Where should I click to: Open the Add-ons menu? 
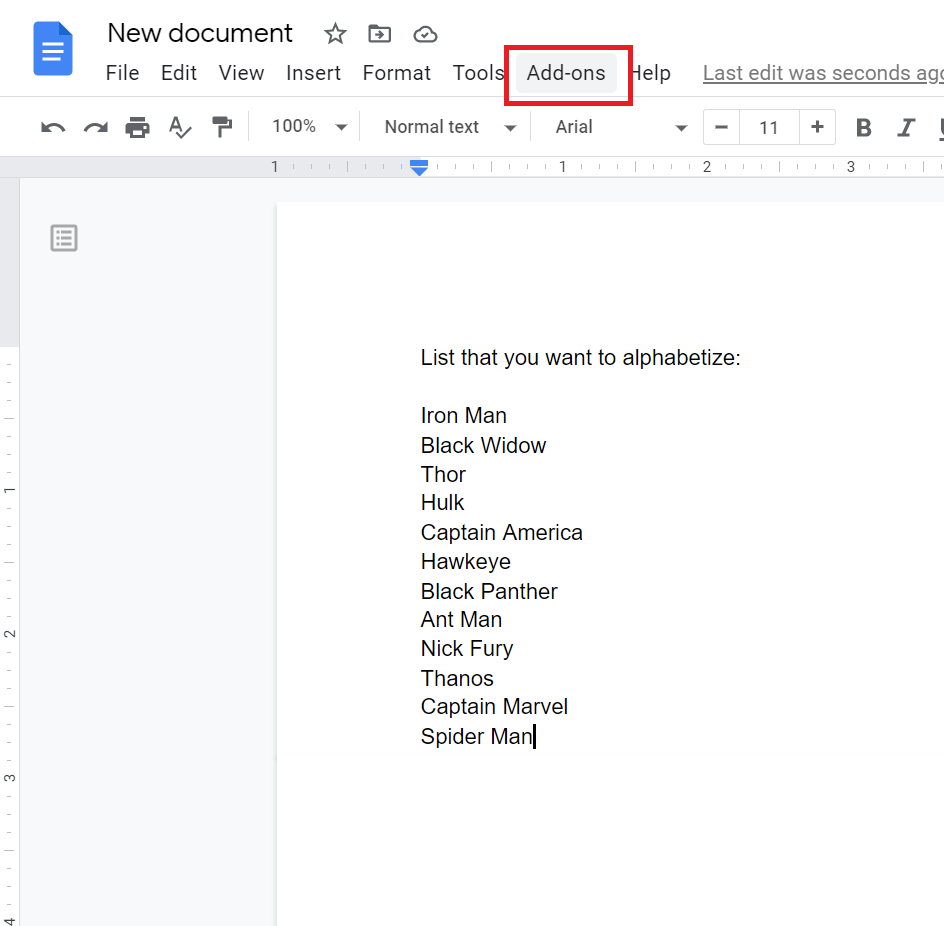(x=566, y=73)
